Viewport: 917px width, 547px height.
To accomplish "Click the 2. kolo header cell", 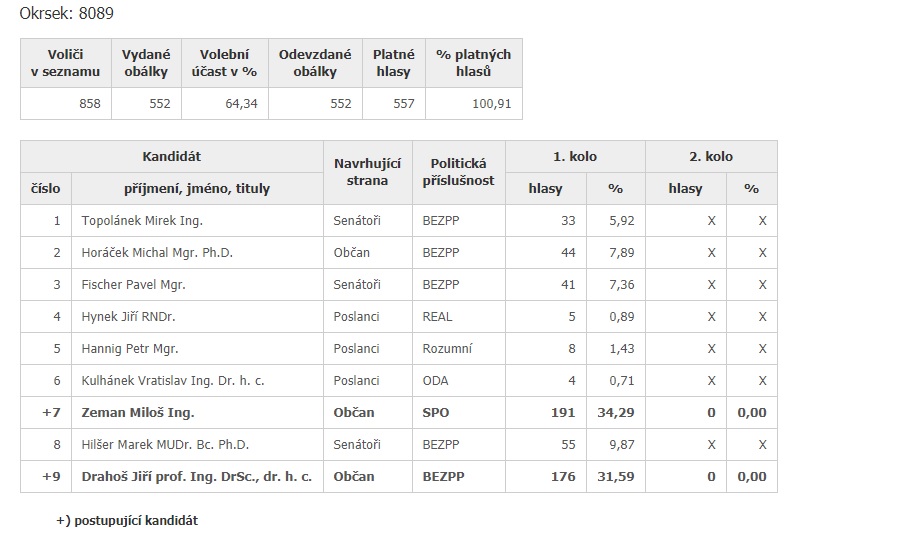I will 711,156.
